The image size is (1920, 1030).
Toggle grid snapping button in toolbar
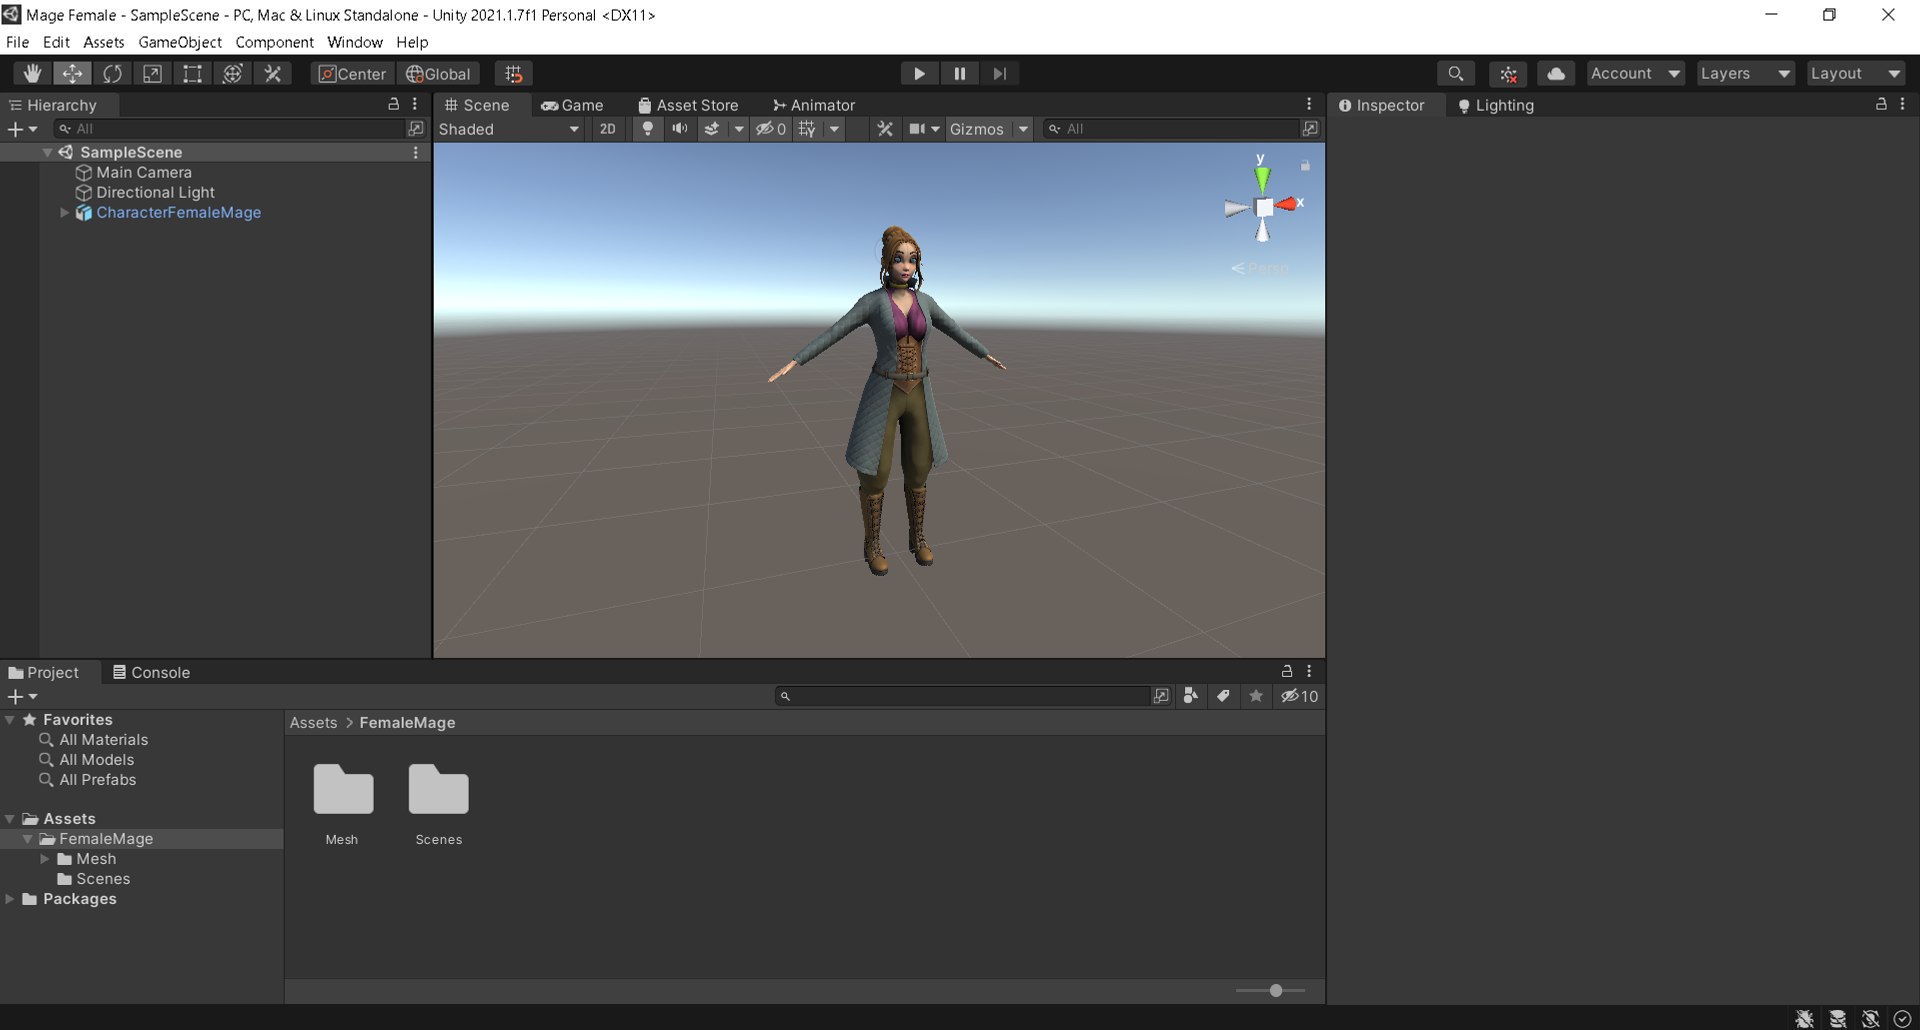point(513,74)
